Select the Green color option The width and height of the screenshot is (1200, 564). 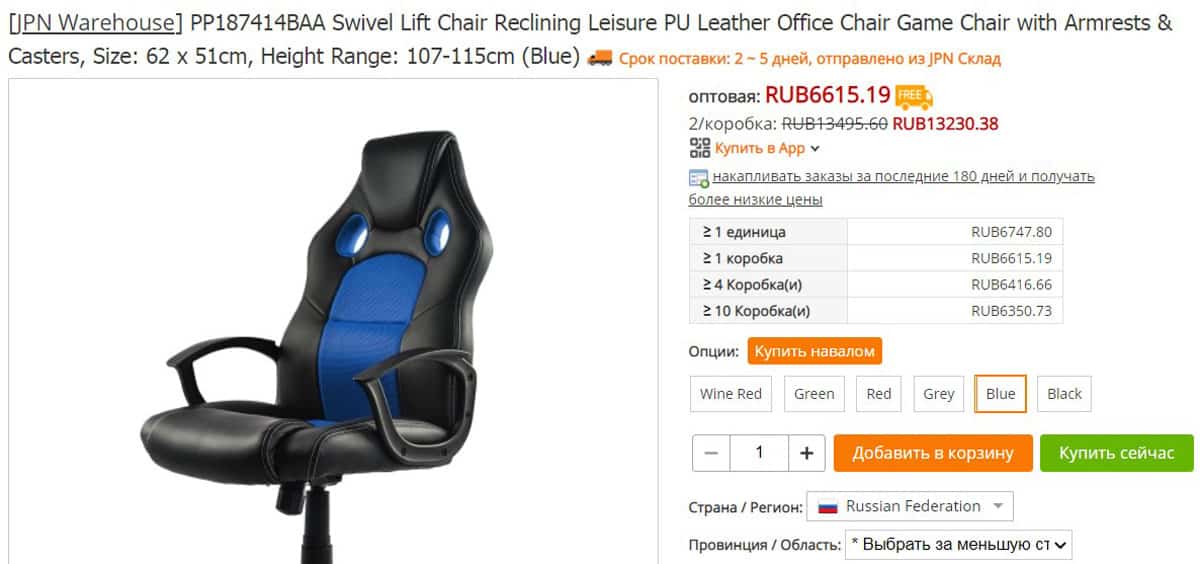(814, 394)
